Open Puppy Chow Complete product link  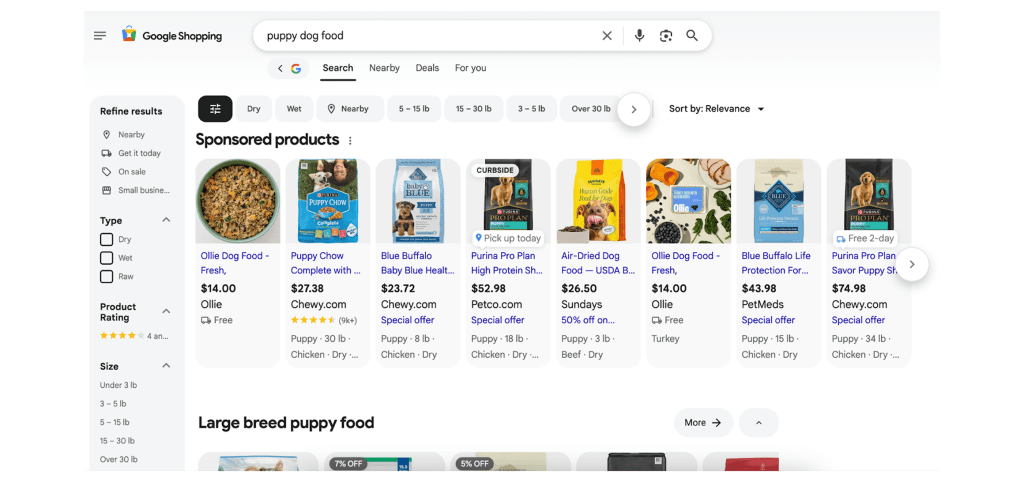coord(326,263)
